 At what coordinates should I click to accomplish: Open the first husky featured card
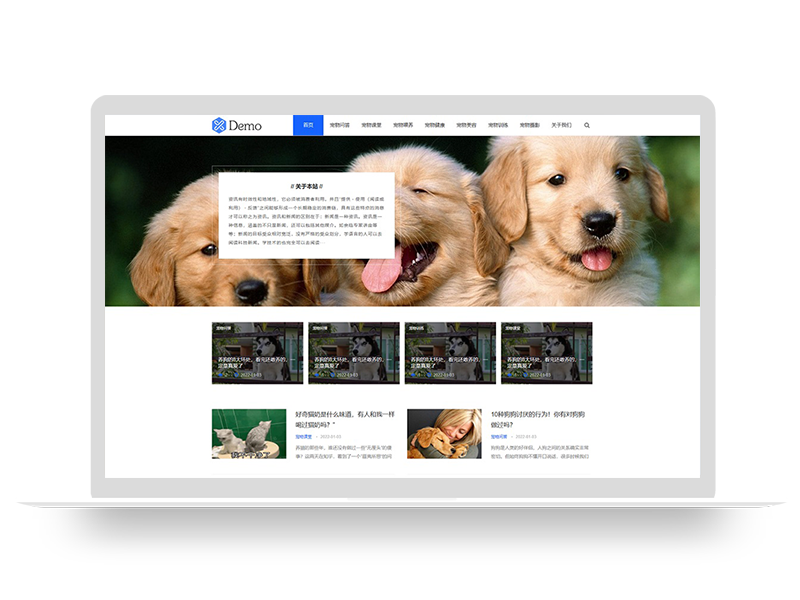click(x=257, y=352)
